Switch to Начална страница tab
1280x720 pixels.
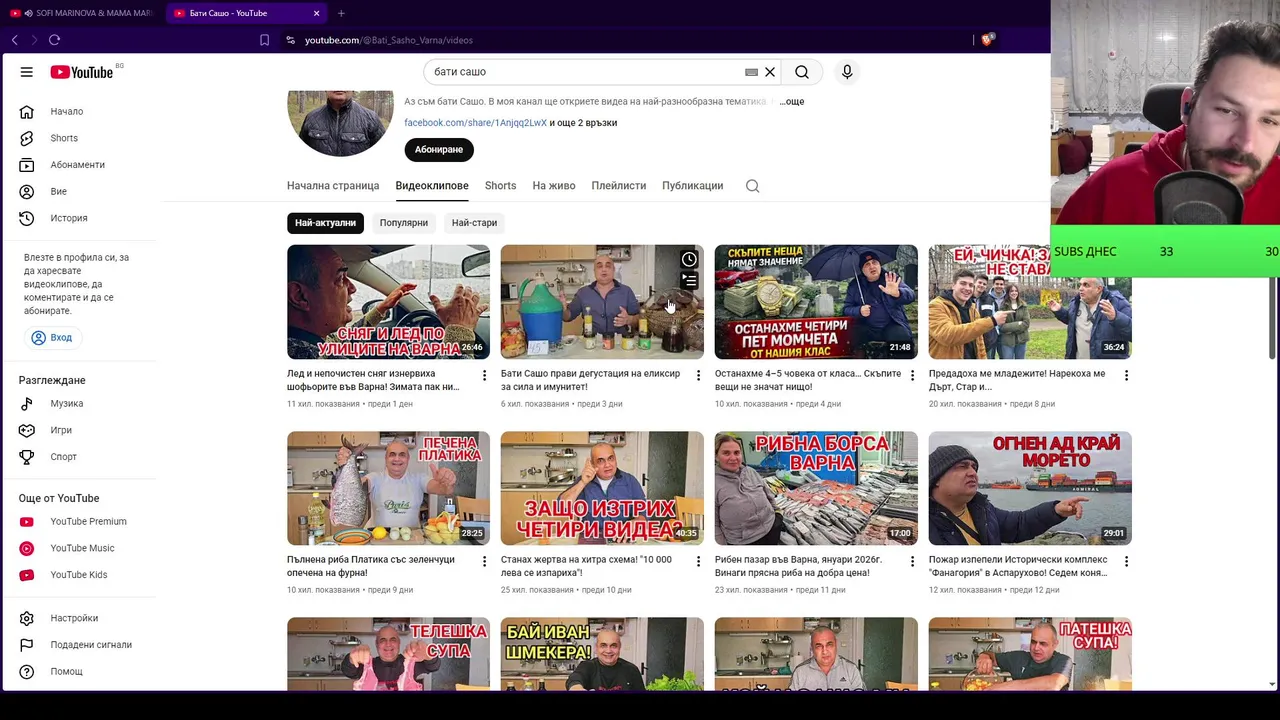click(x=333, y=186)
